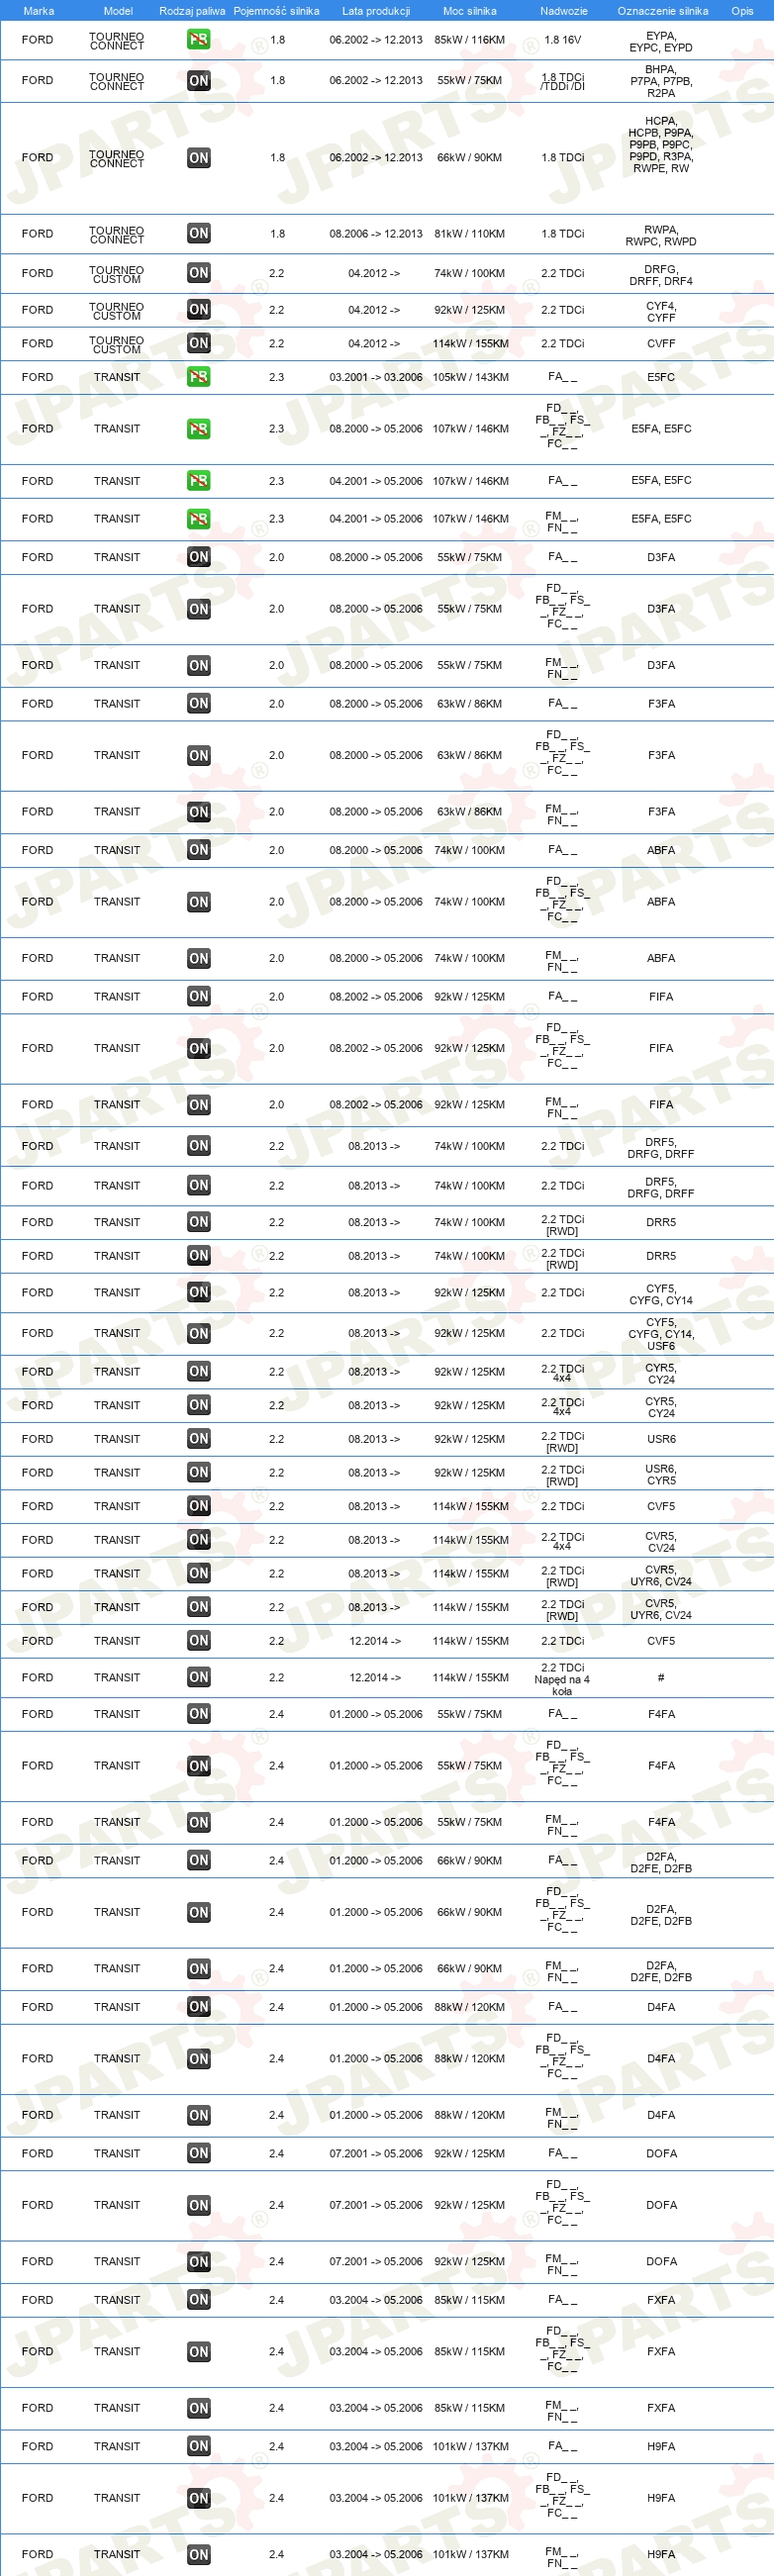Viewport: 774px width, 2576px height.
Task: Click ON icon in Transit 2.4 FXFA FA__ row
Action: click(x=198, y=2300)
